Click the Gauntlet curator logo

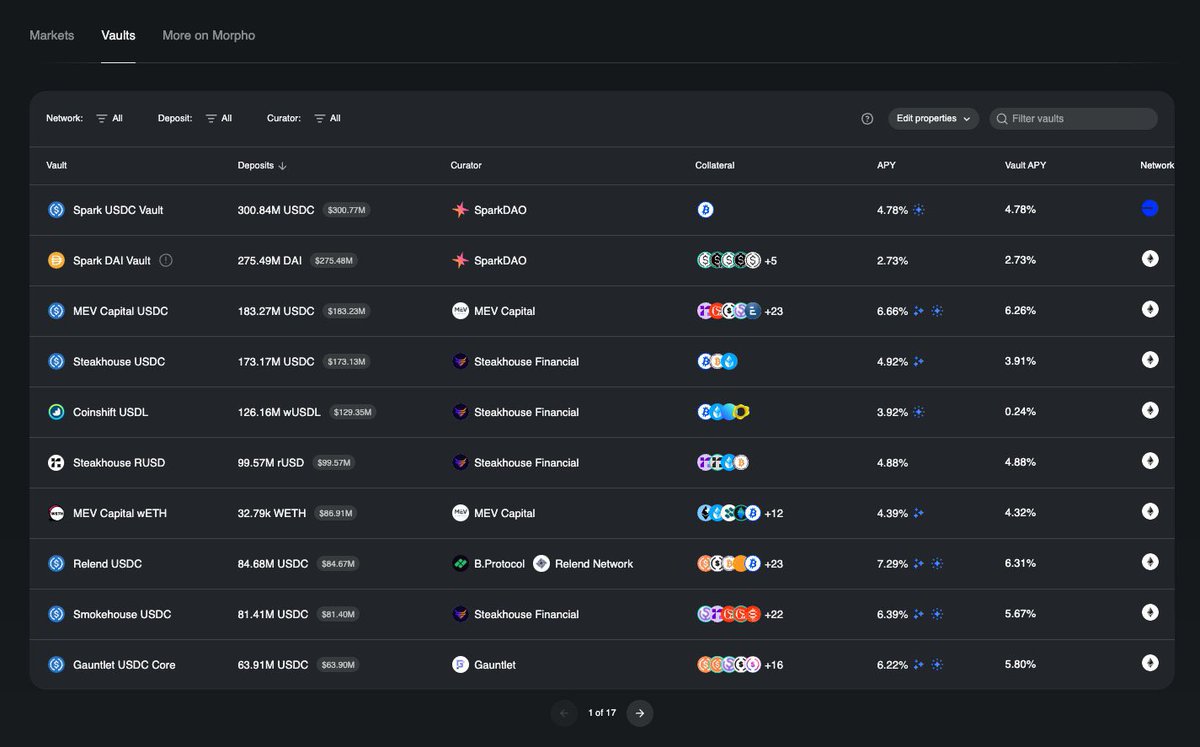[x=460, y=664]
